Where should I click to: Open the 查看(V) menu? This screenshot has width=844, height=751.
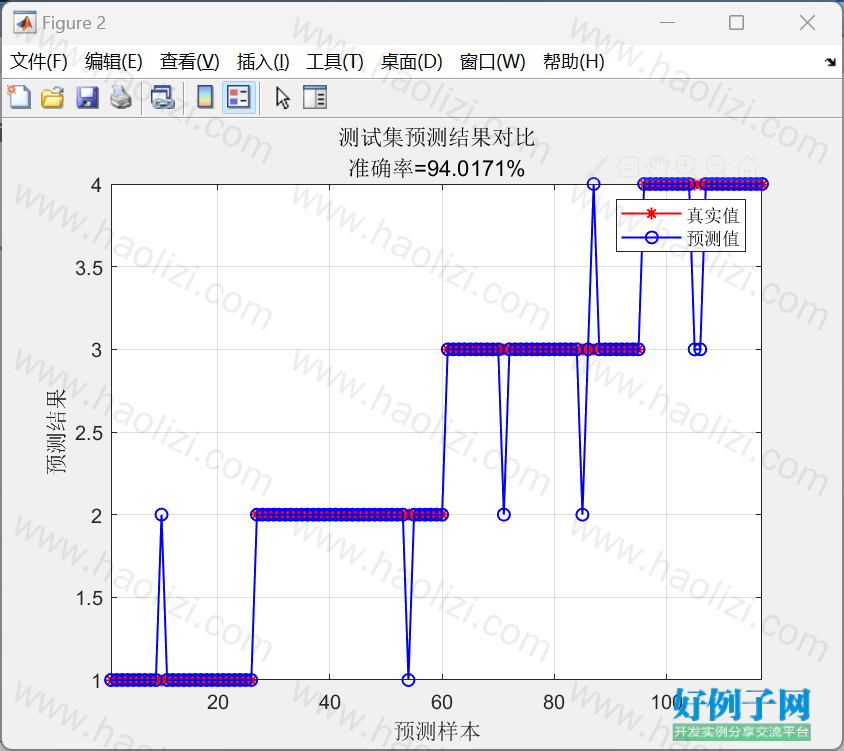coord(189,62)
